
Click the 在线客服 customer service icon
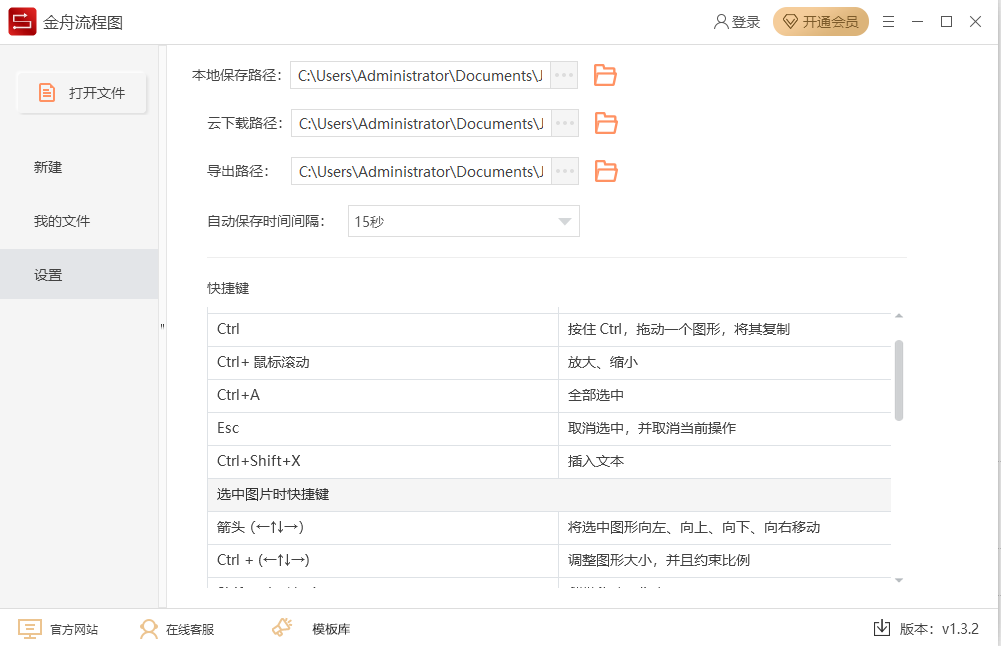point(149,629)
